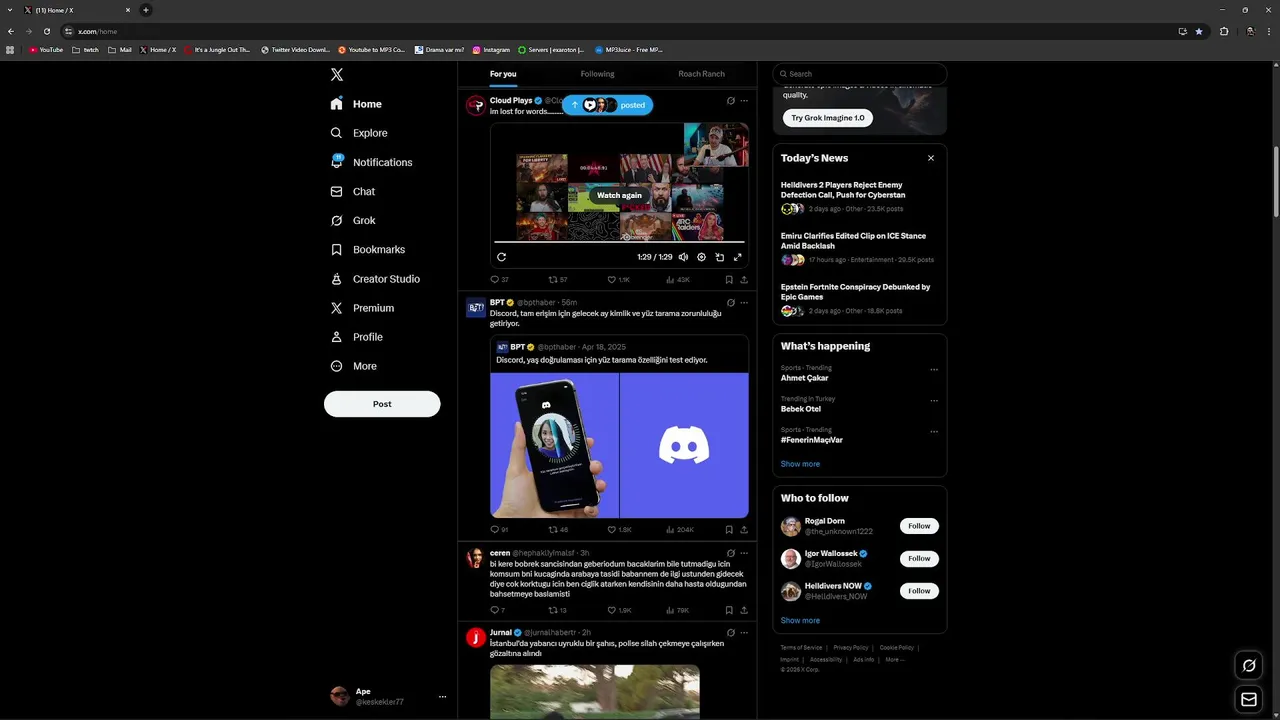Viewport: 1280px width, 720px height.
Task: Open the YouTube bookmark
Action: pyautogui.click(x=46, y=50)
